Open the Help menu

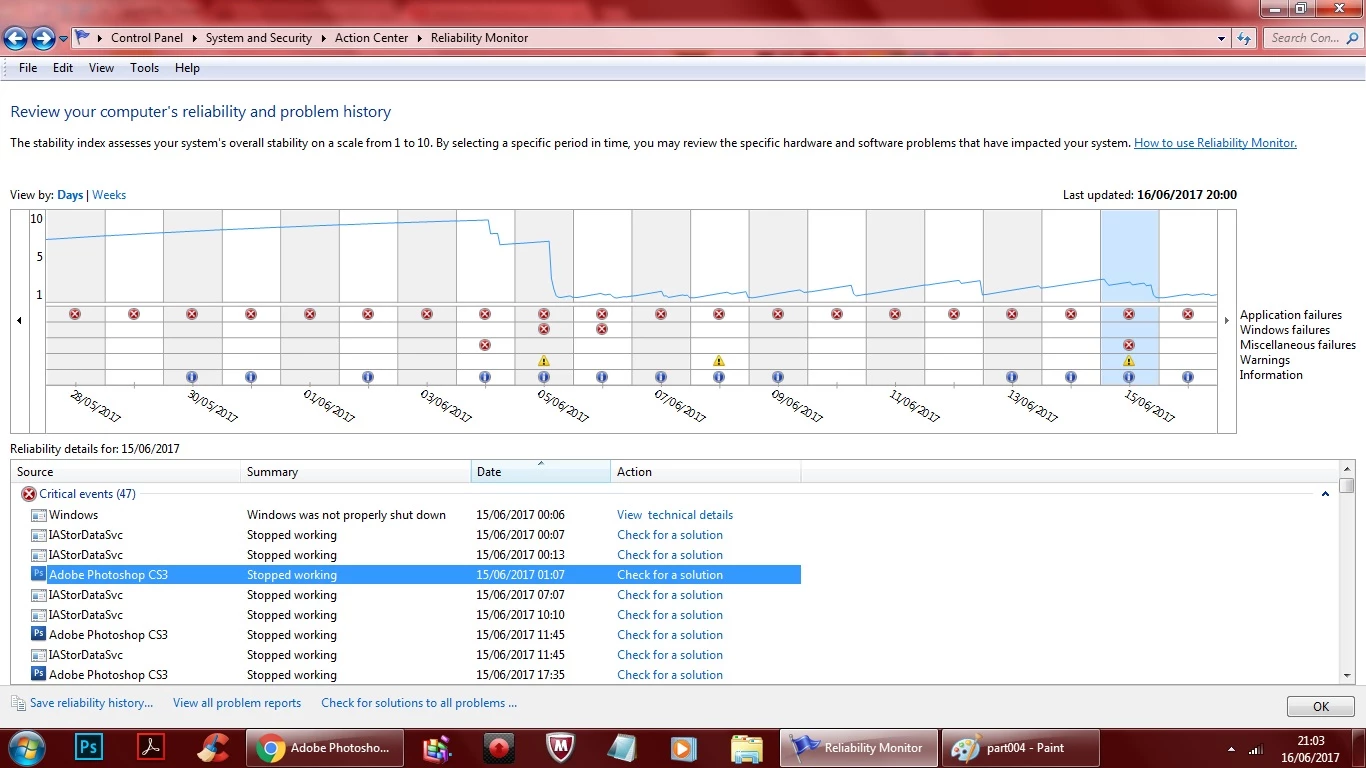[x=187, y=68]
